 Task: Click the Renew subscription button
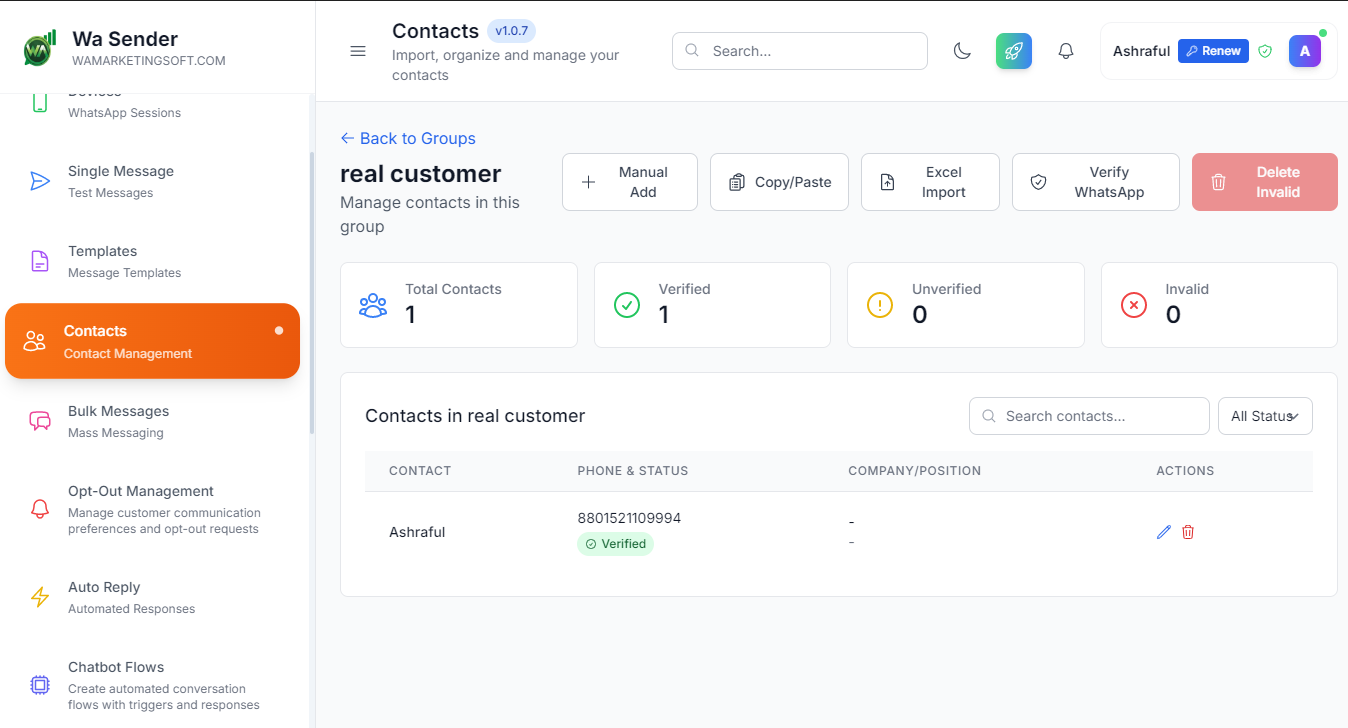[1212, 50]
